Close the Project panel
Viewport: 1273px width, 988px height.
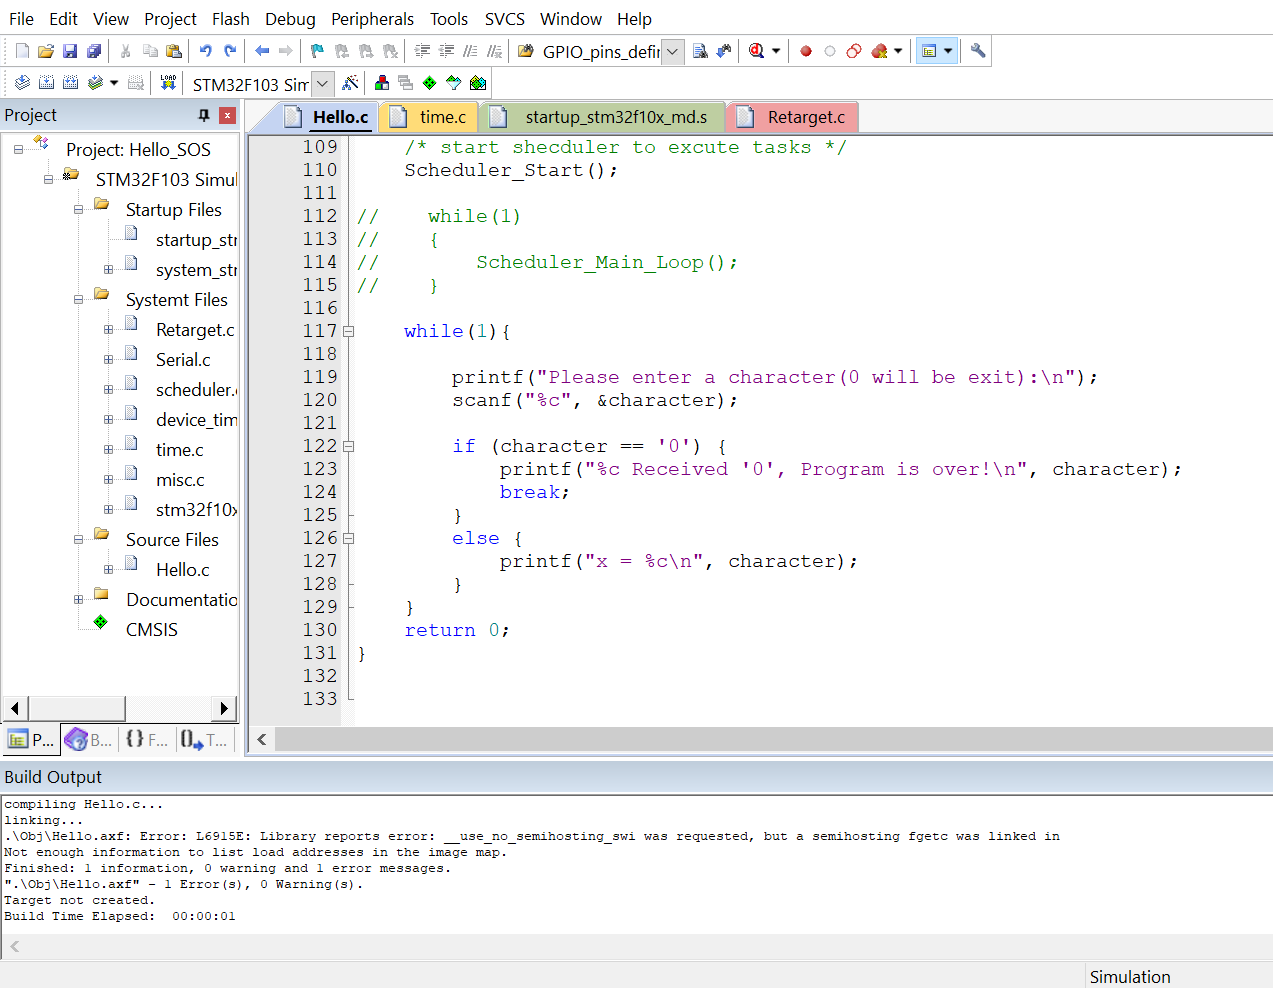[228, 115]
